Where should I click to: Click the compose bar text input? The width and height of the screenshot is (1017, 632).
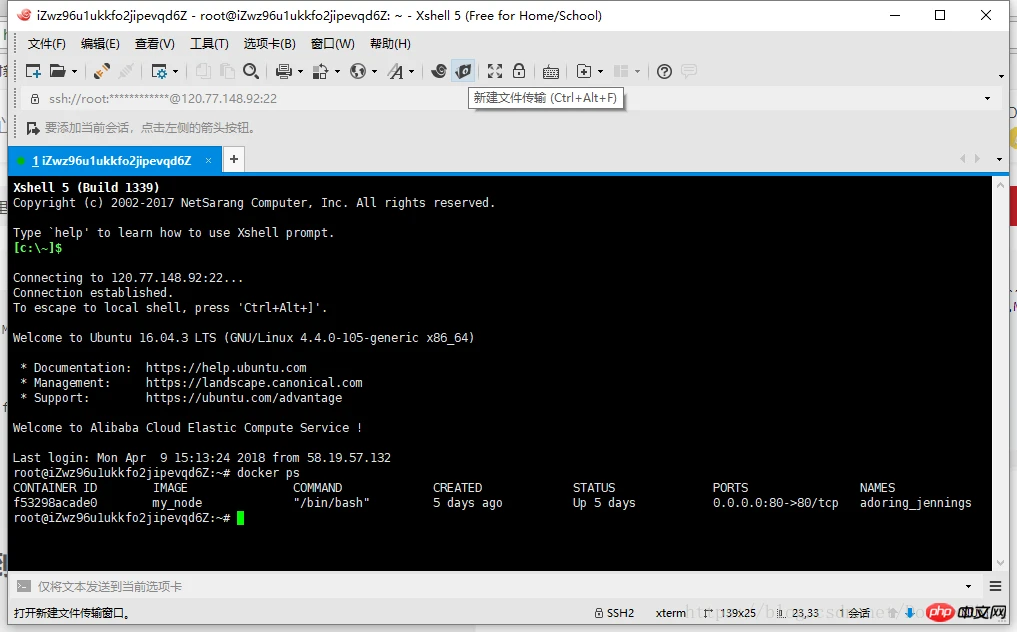pyautogui.click(x=496, y=586)
